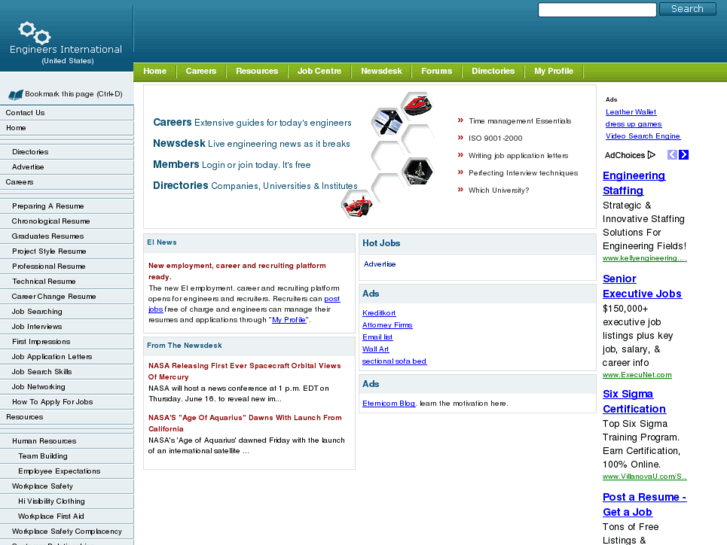Open How To Apply For Jobs item
This screenshot has height=545, width=727.
click(67, 402)
